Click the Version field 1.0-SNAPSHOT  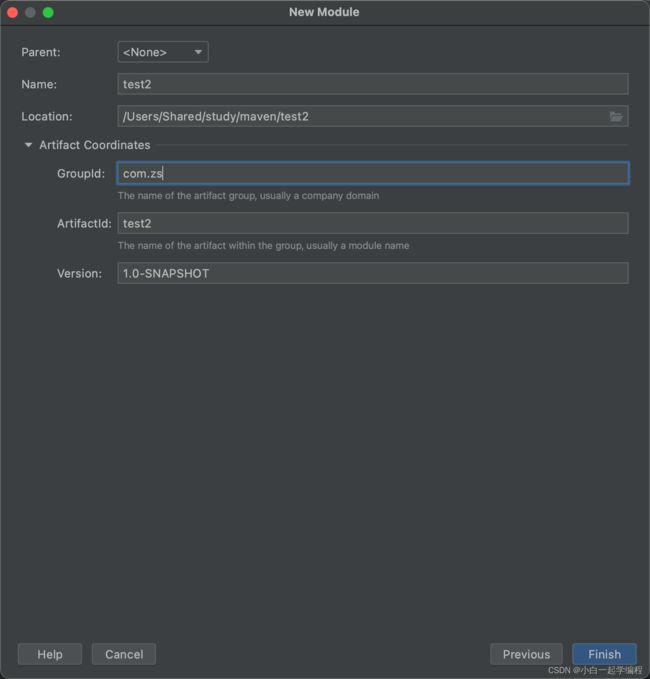coord(373,273)
